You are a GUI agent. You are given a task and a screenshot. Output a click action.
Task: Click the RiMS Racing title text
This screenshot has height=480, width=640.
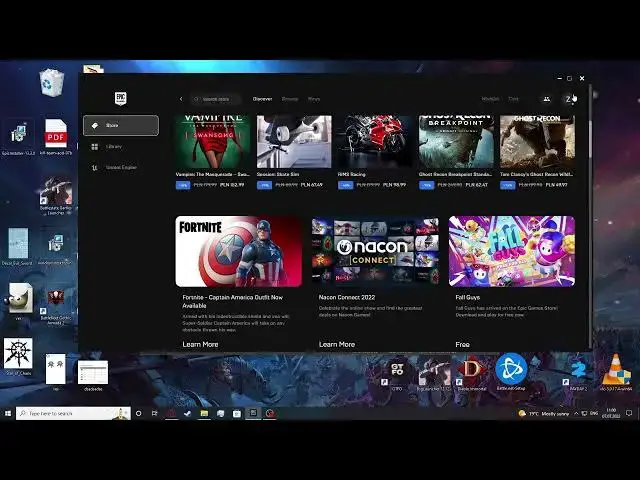point(351,174)
